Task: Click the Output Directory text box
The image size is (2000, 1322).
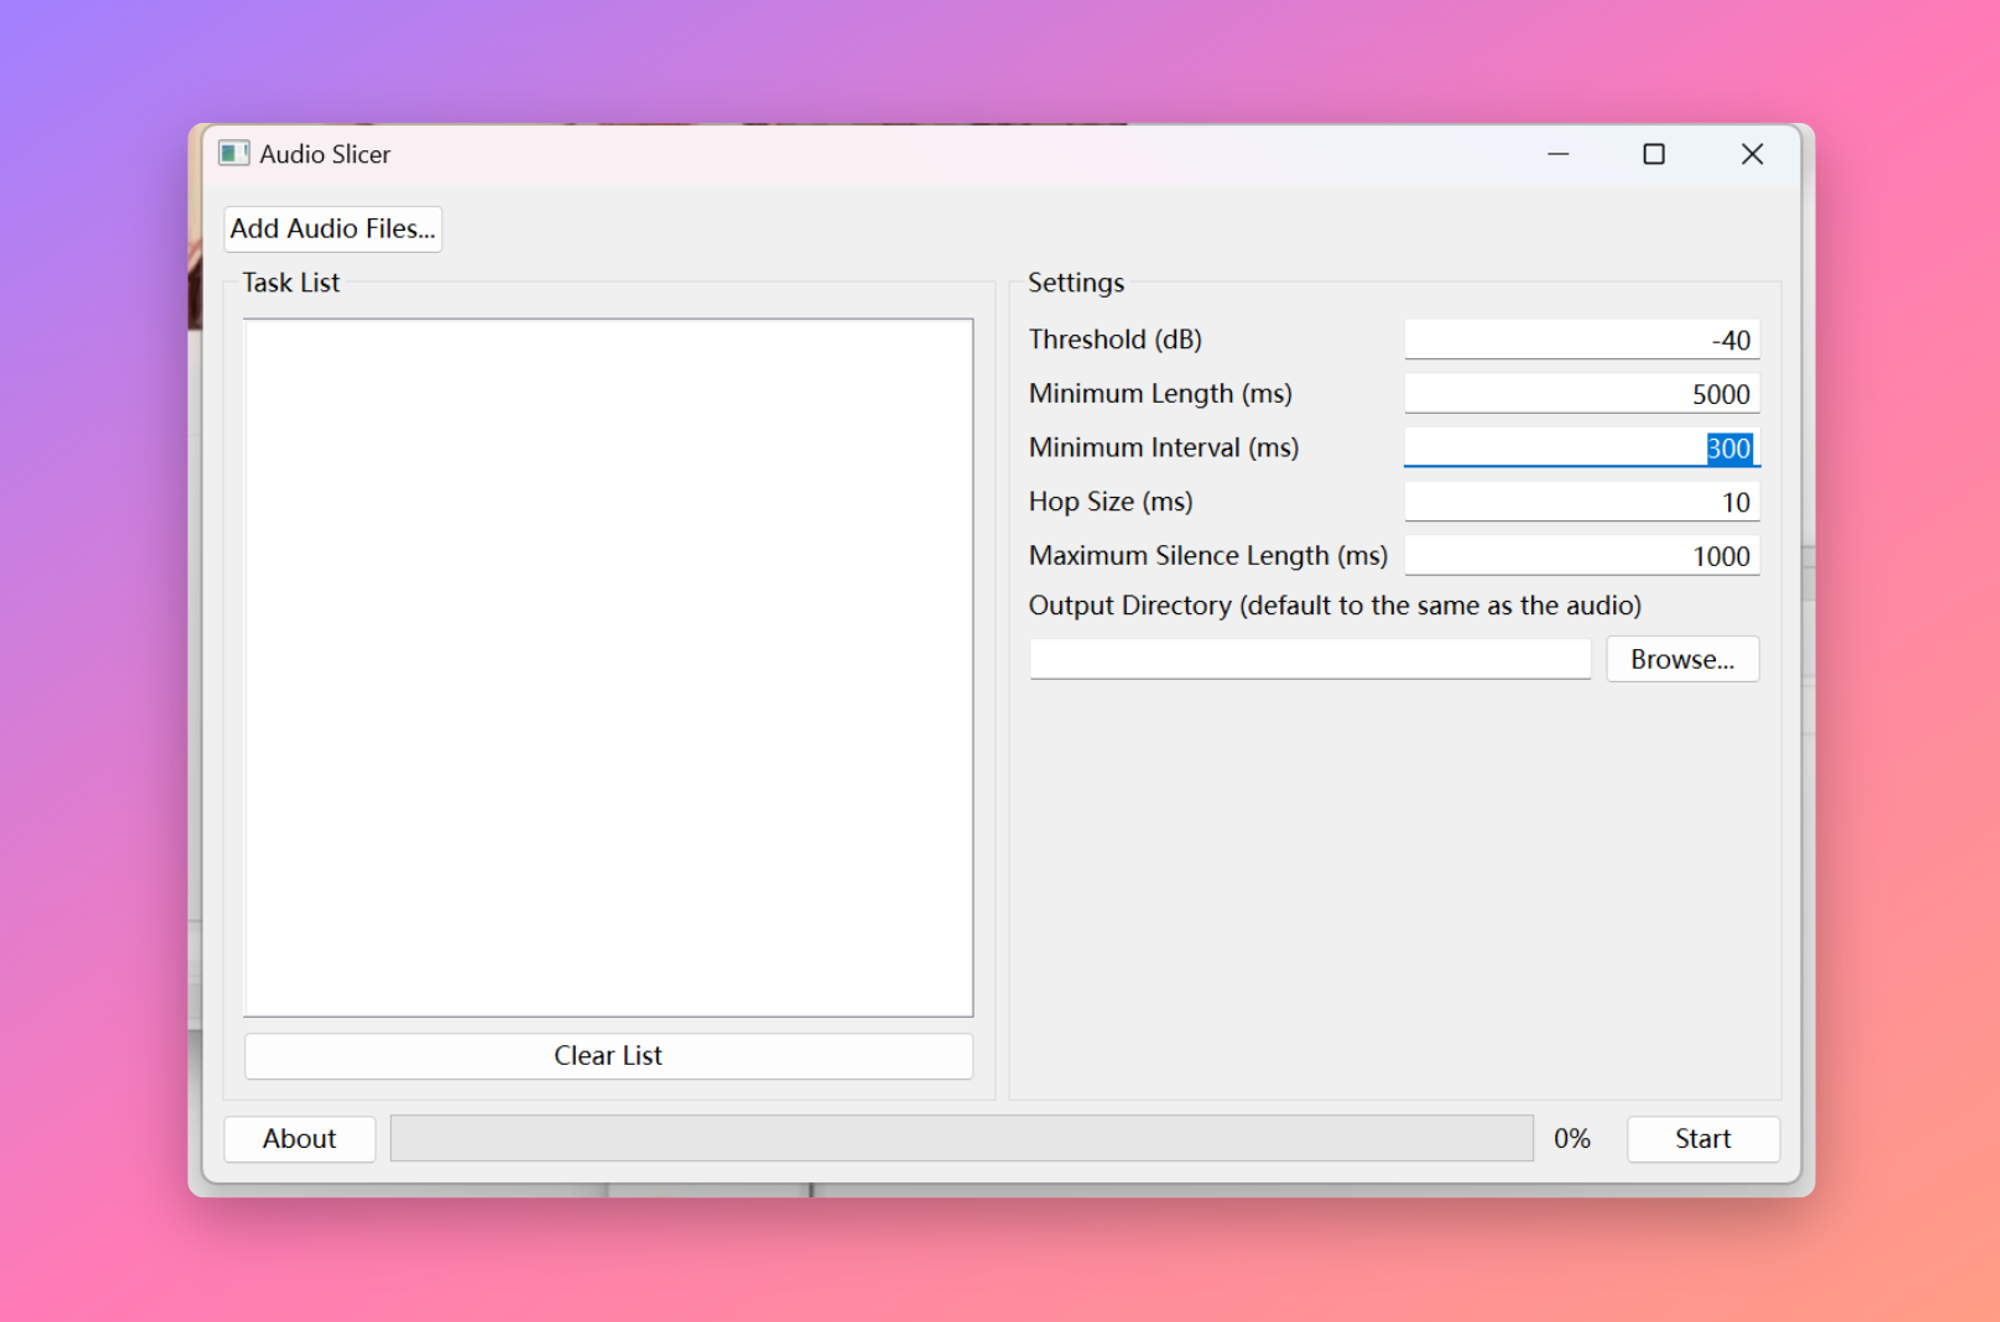Action: coord(1309,659)
